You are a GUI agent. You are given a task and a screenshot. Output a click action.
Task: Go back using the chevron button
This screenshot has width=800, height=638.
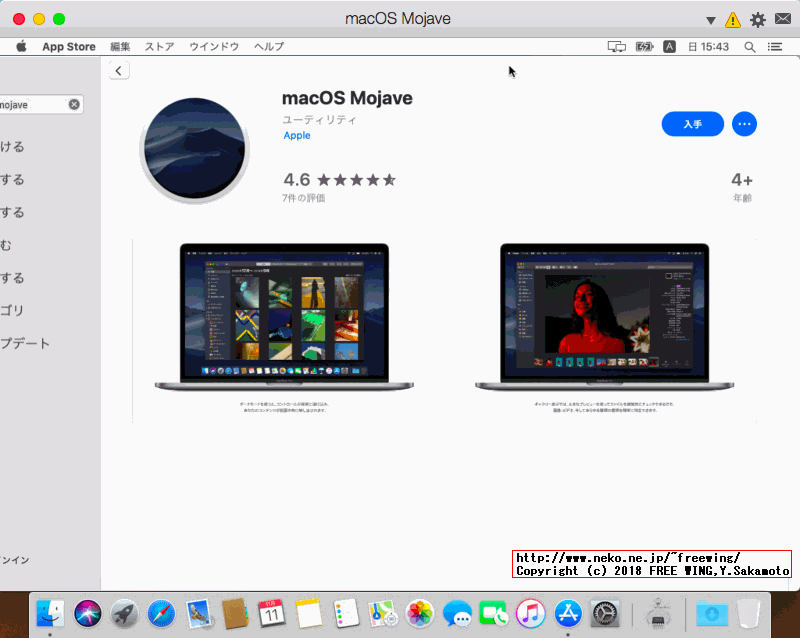pyautogui.click(x=119, y=69)
